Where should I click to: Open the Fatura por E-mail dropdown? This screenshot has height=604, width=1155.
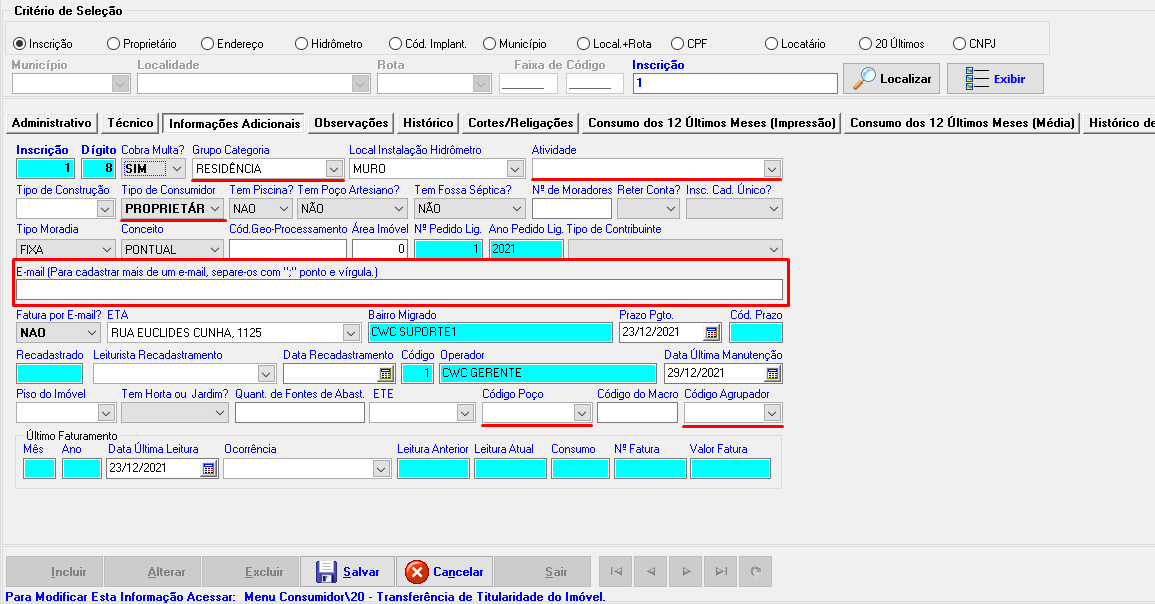(92, 333)
